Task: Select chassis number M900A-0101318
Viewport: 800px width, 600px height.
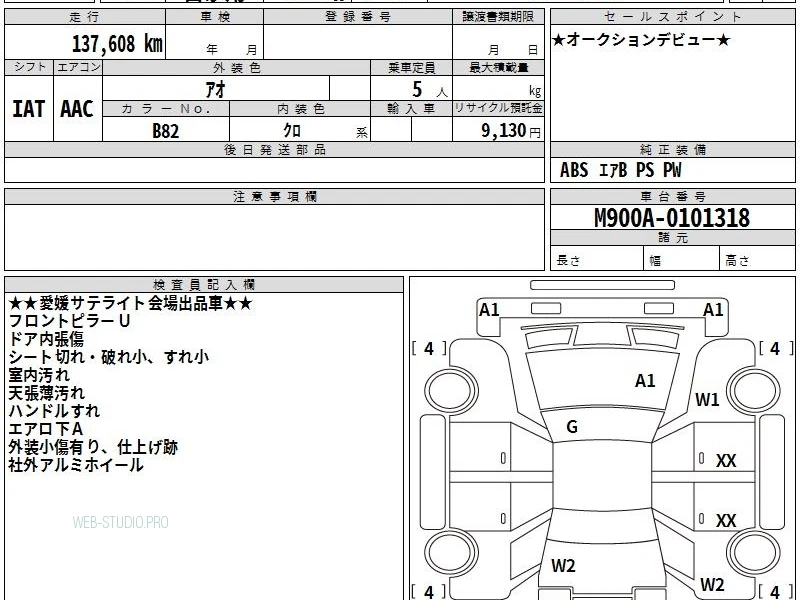Action: [x=672, y=218]
